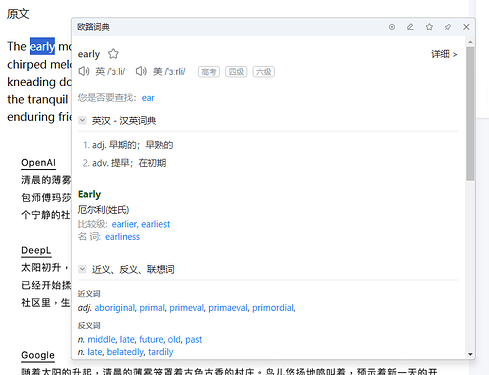
Task: Click the 六级 tag badge
Action: pos(264,72)
